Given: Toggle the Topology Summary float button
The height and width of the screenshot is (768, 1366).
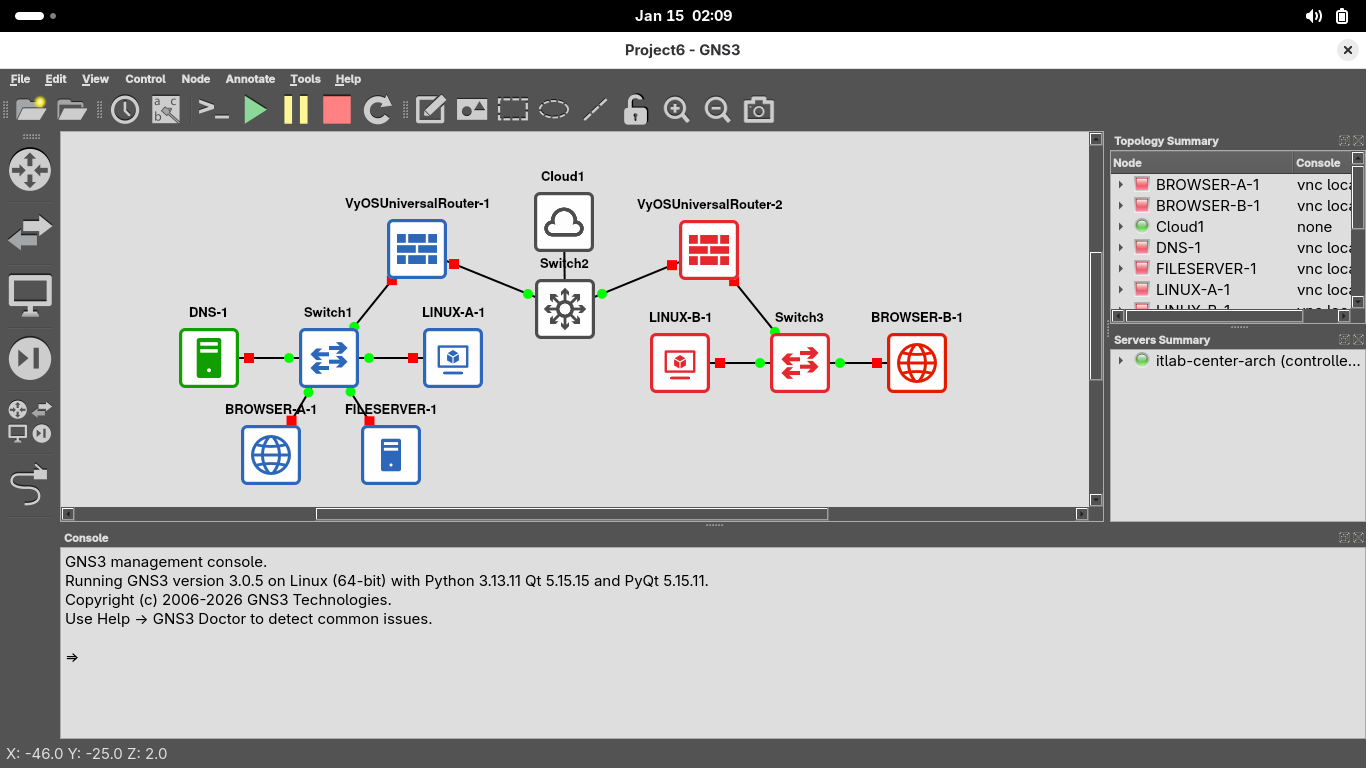Looking at the screenshot, I should pos(1344,141).
